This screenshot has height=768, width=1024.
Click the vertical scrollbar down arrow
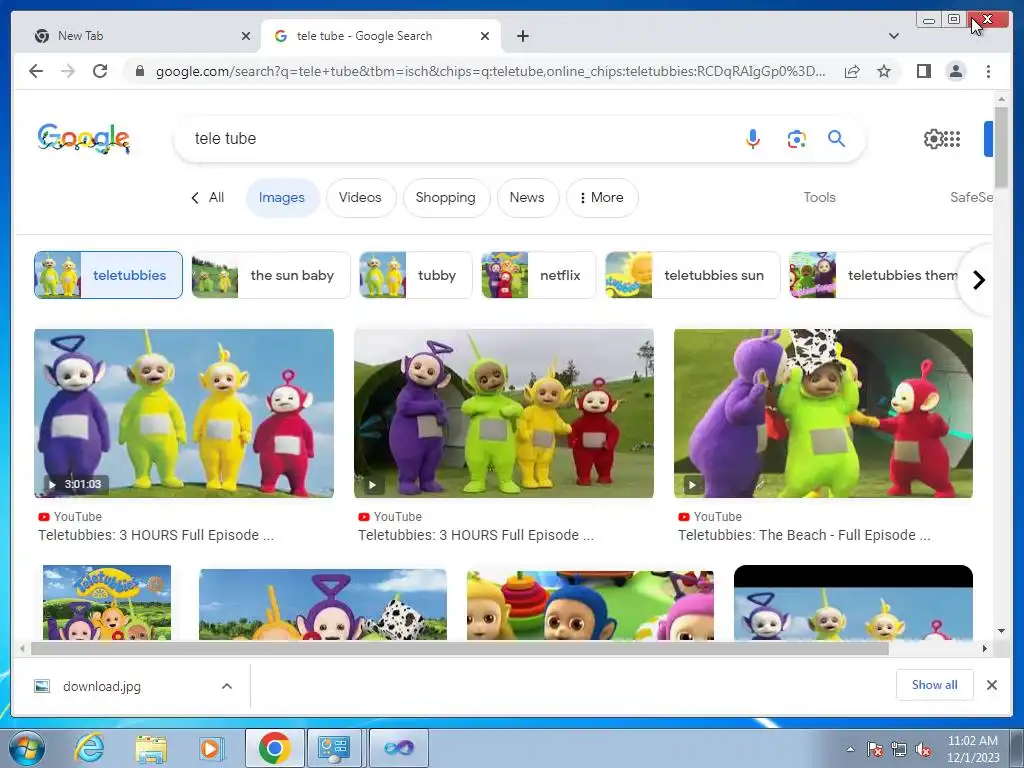(x=1001, y=631)
